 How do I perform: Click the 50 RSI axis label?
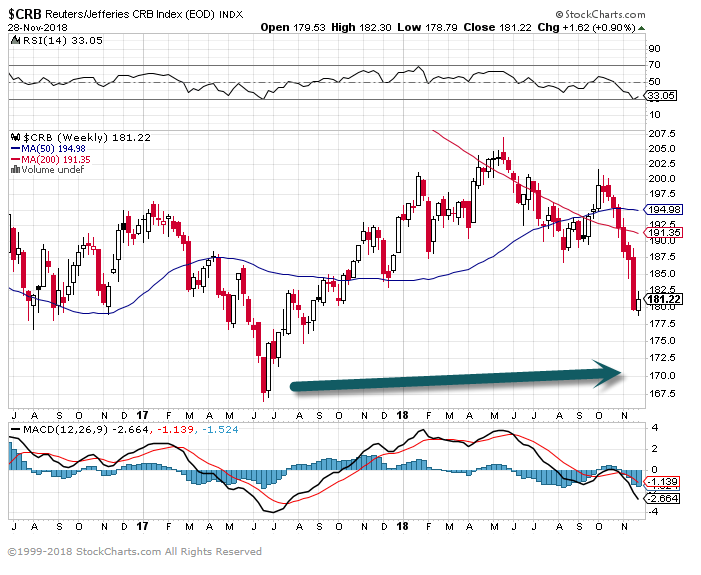coord(655,82)
